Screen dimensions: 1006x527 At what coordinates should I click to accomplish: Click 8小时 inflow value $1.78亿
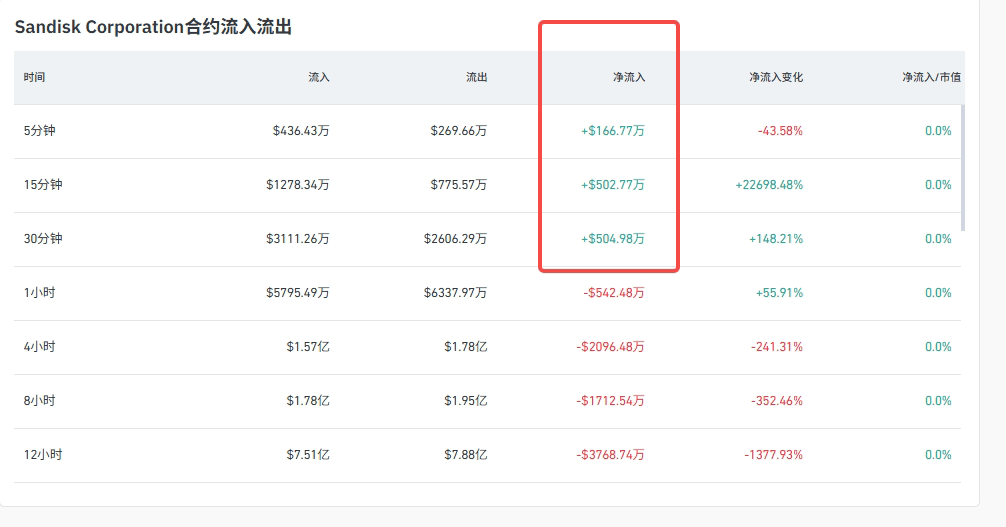pos(308,401)
